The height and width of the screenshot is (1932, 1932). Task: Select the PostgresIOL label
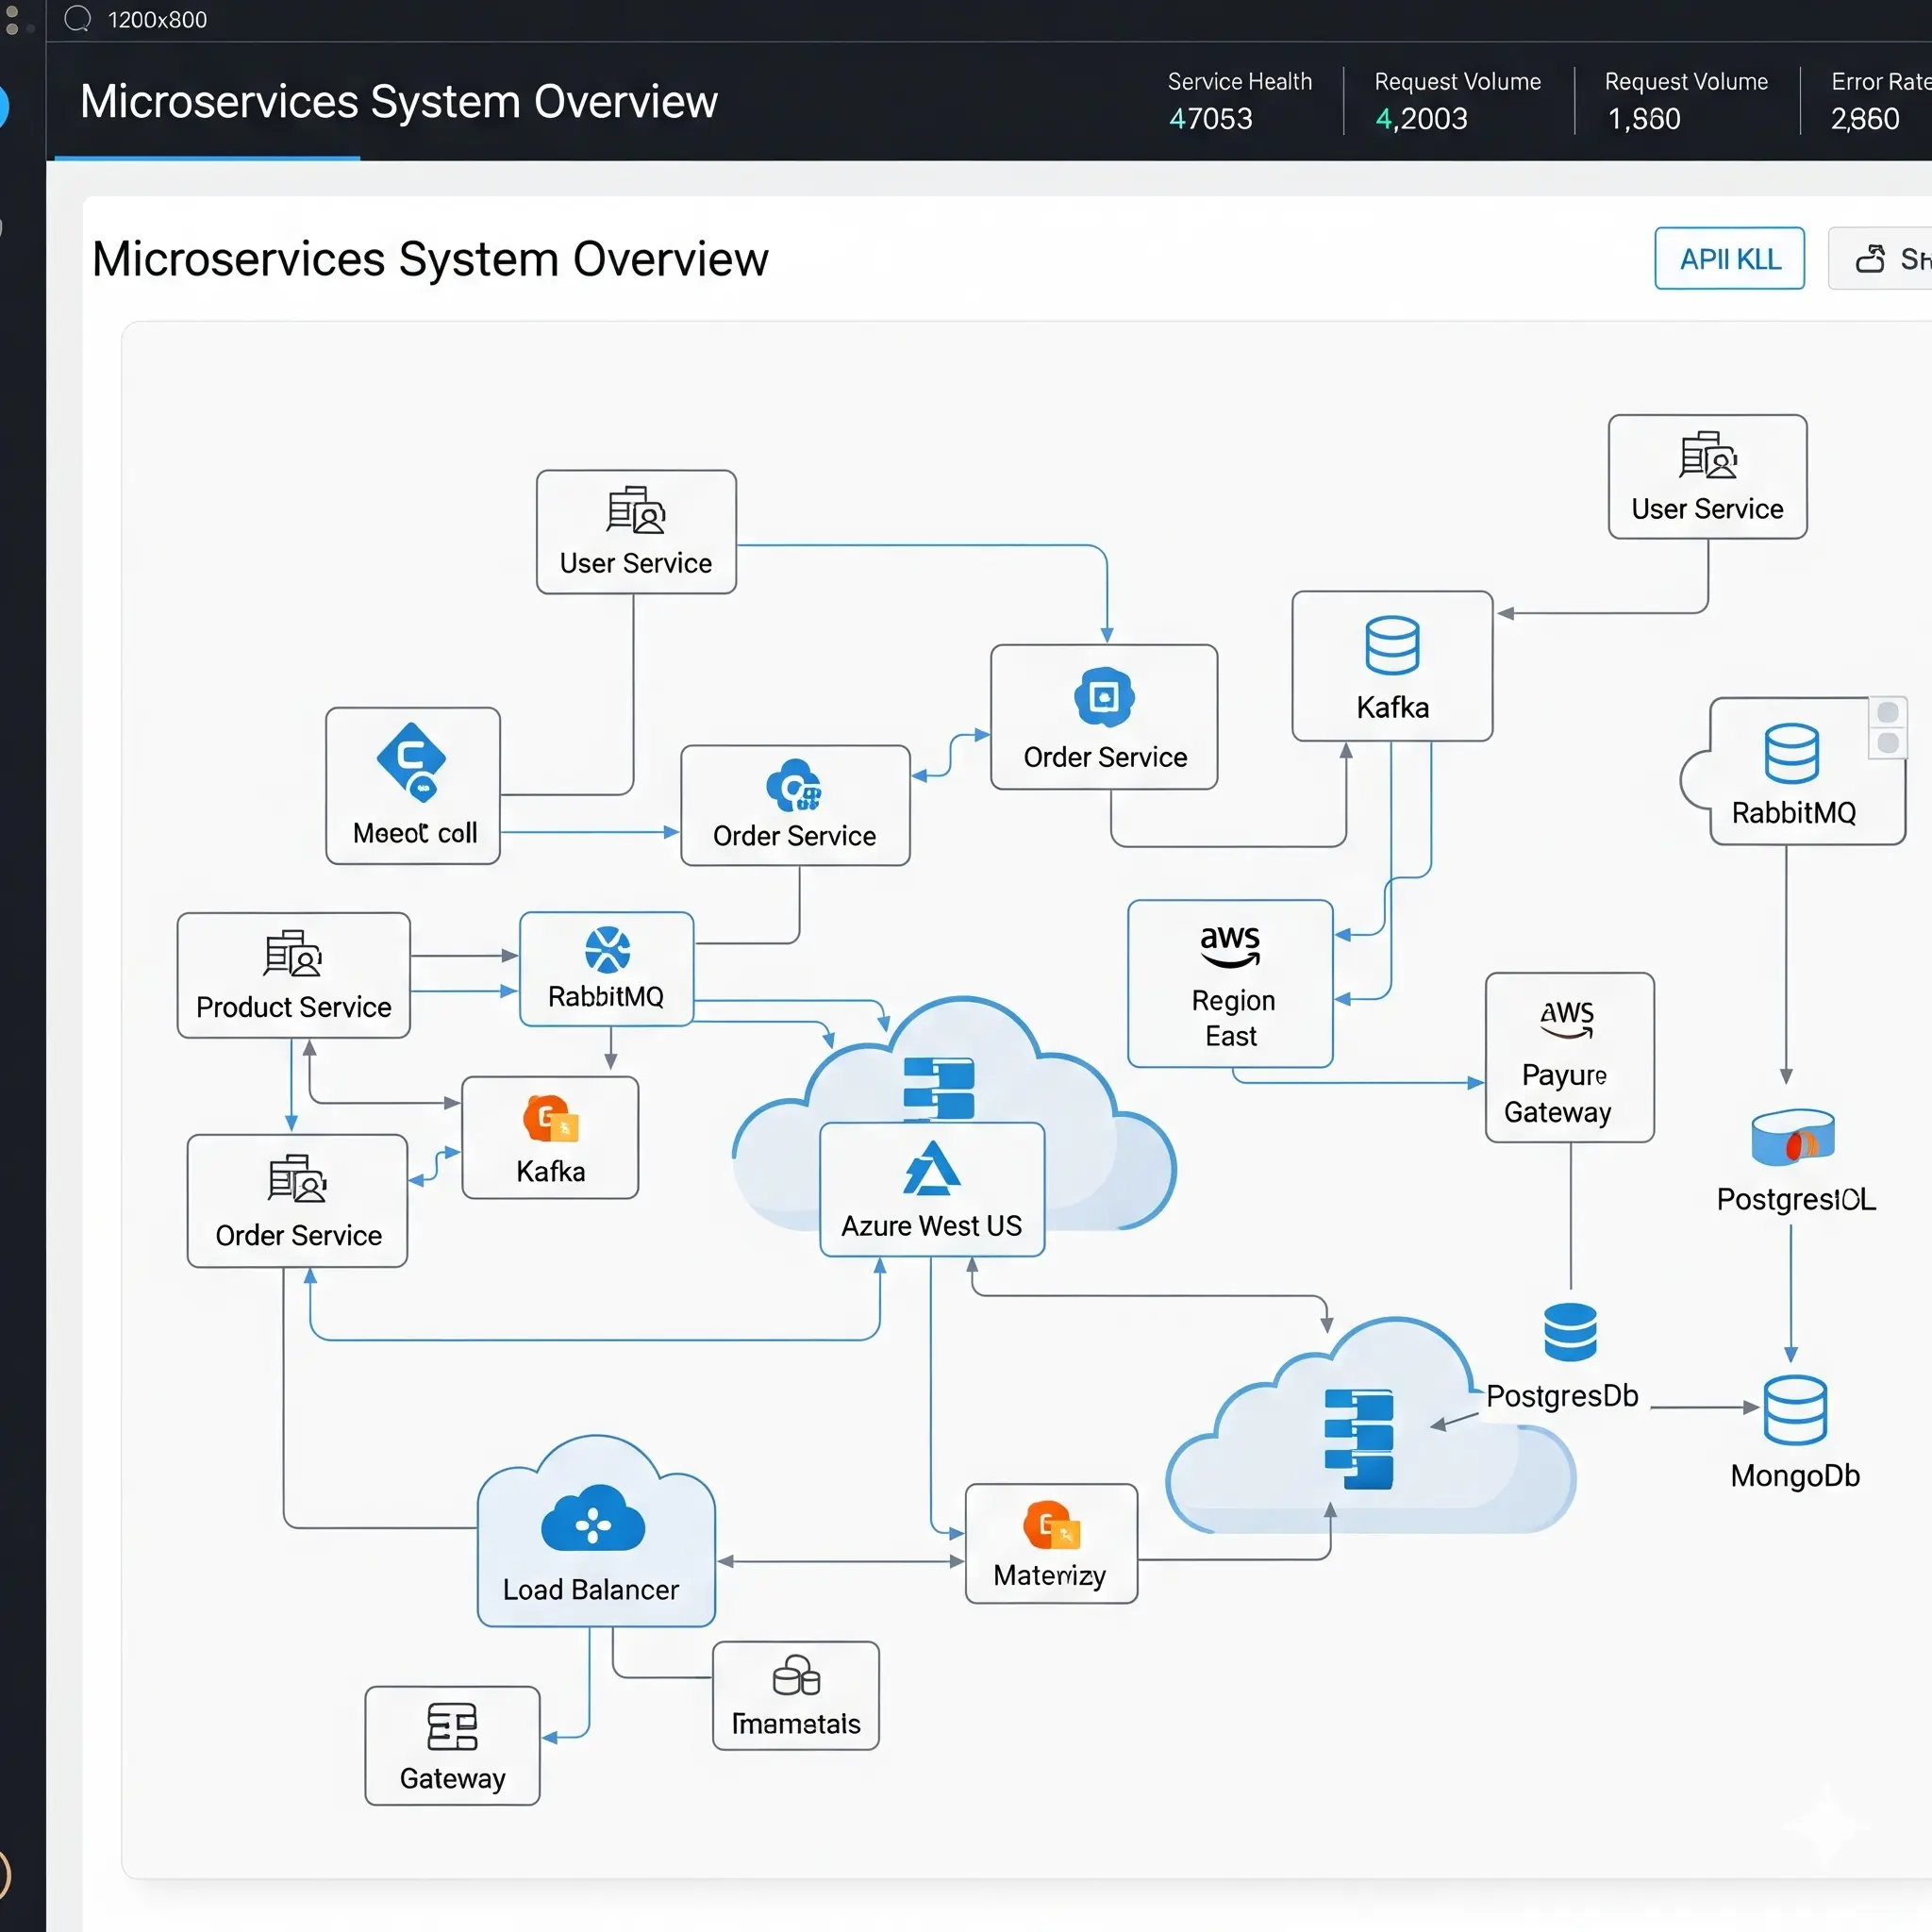(1796, 1199)
